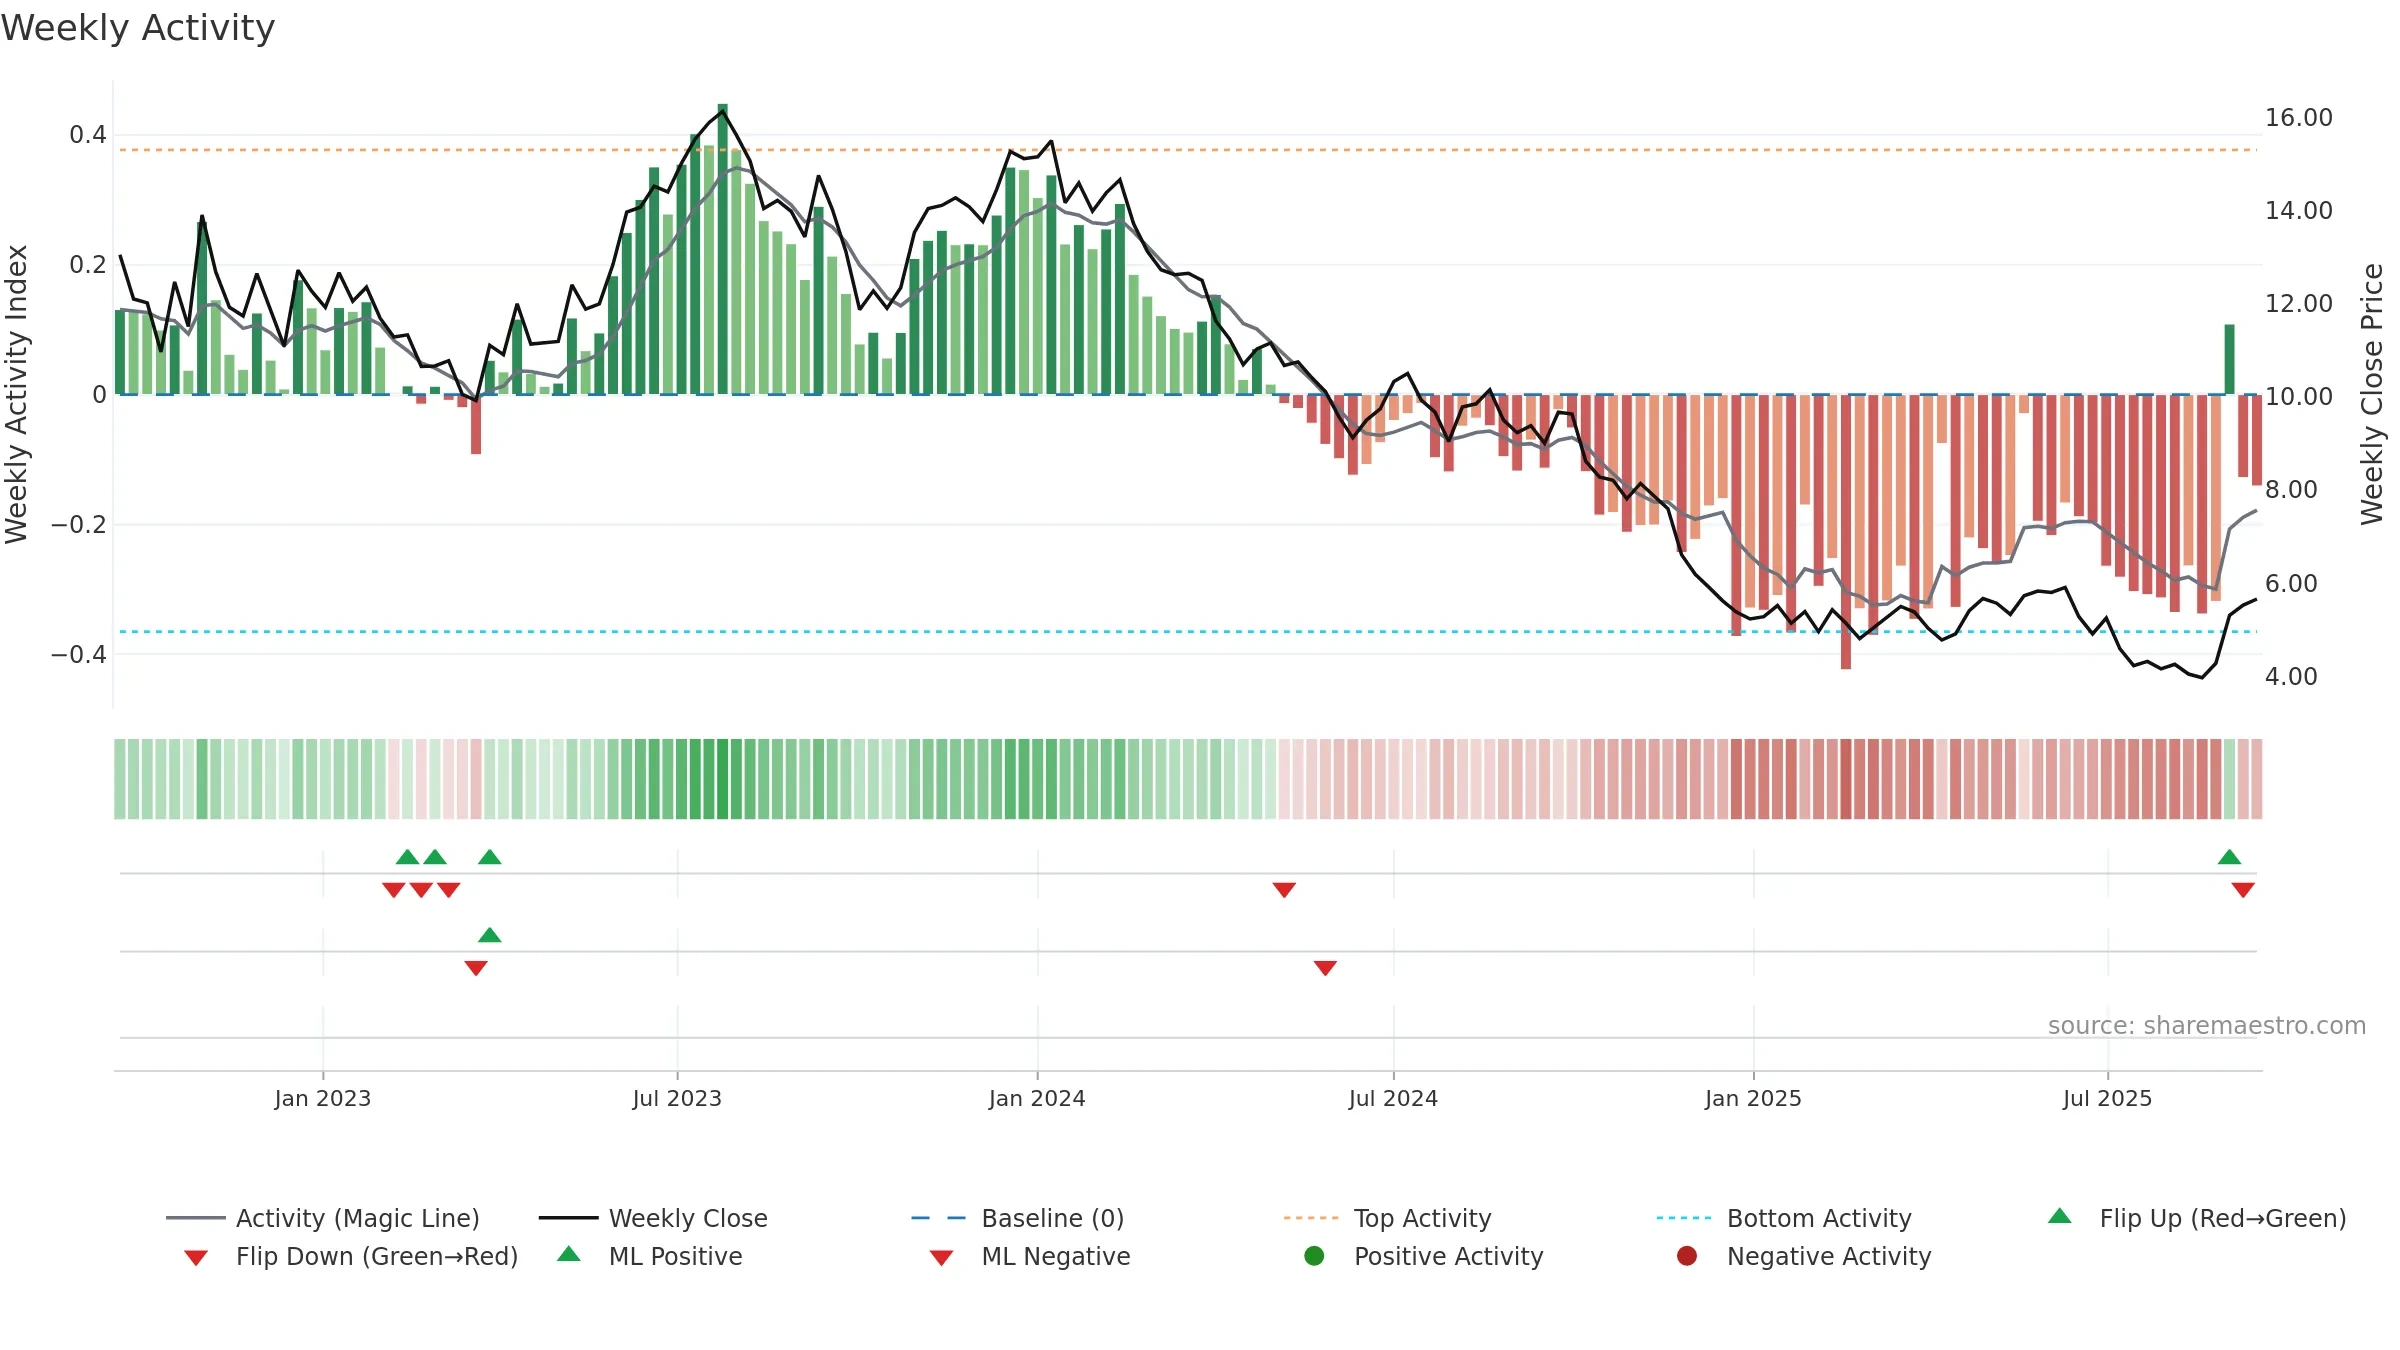
Task: Click the Jan 2025 x-axis label
Action: point(1753,1099)
